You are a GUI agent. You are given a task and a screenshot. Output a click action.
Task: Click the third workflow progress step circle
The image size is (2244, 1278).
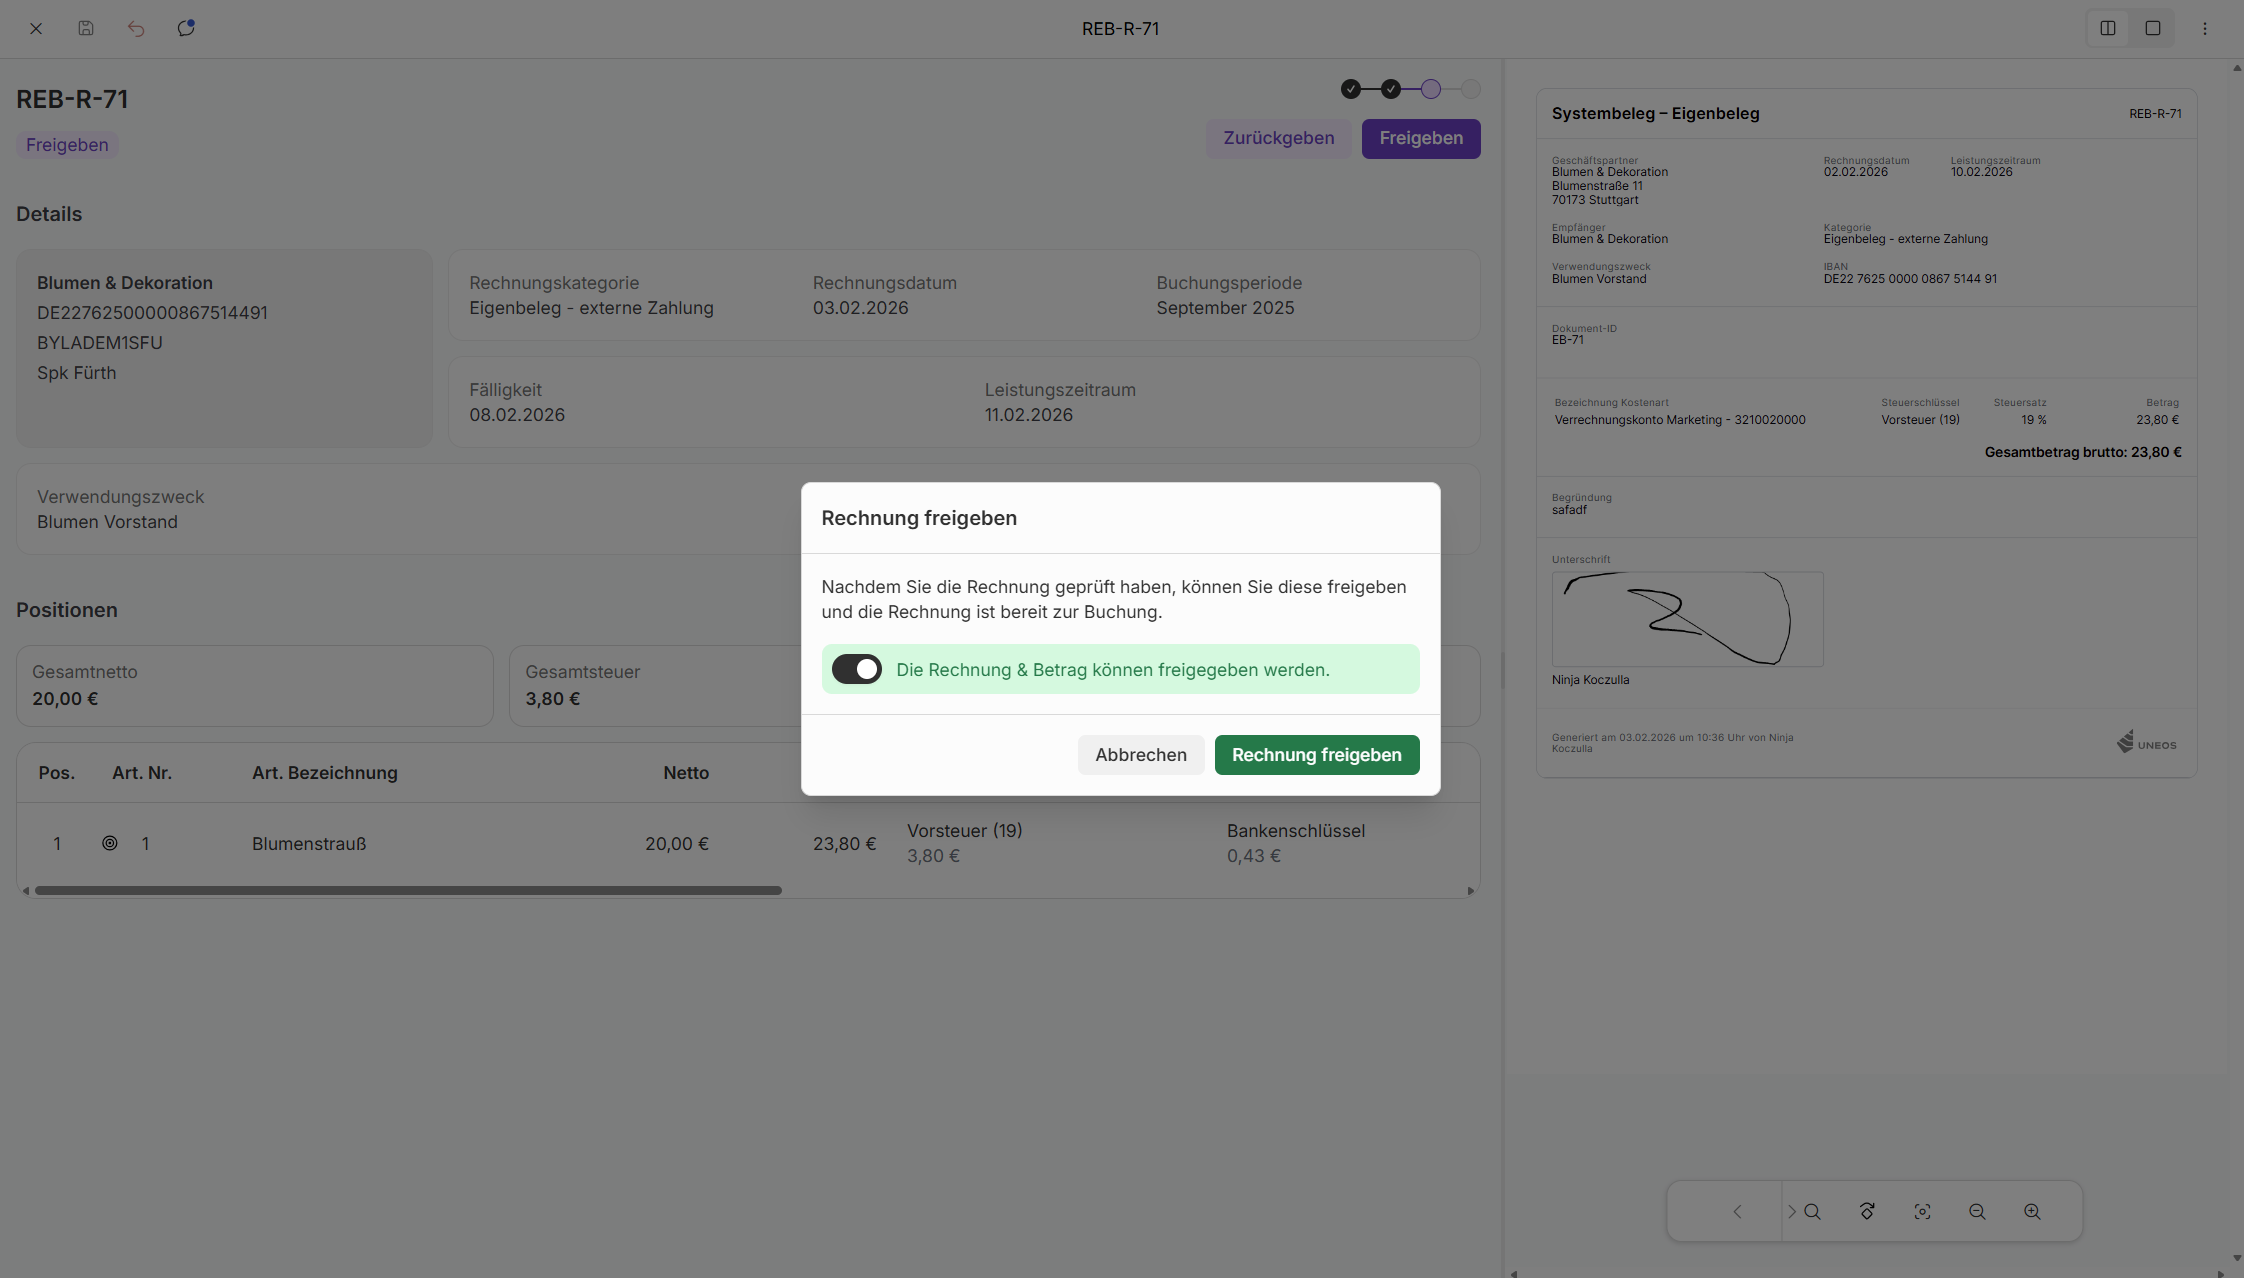1431,89
